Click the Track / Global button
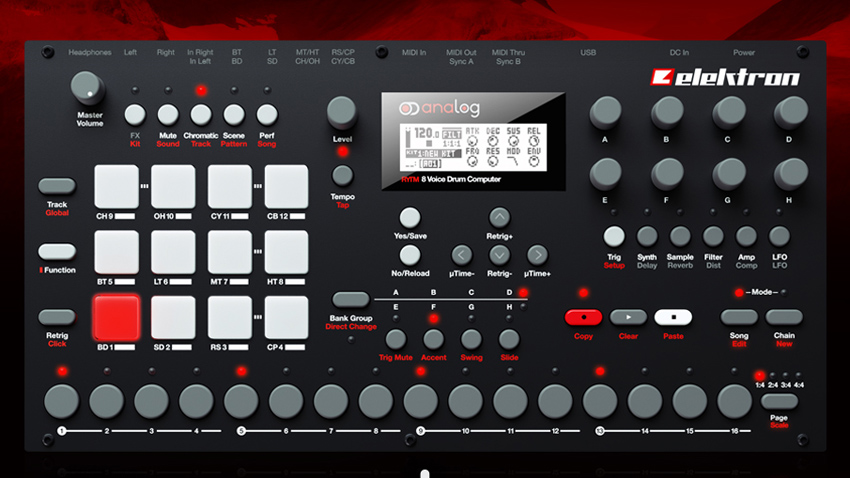Screen dimensions: 850x478 click(57, 186)
